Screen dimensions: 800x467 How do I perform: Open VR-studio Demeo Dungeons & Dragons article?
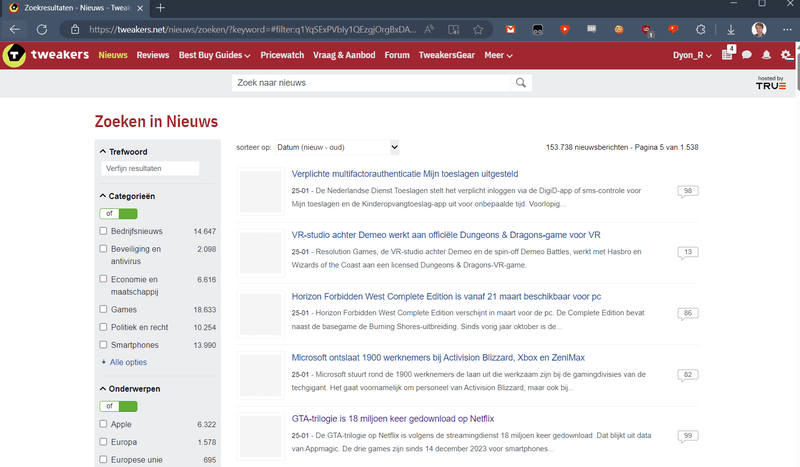[446, 235]
